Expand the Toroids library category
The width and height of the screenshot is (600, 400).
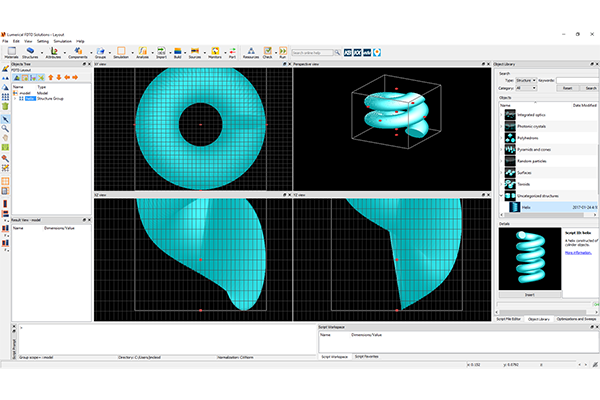pos(501,184)
